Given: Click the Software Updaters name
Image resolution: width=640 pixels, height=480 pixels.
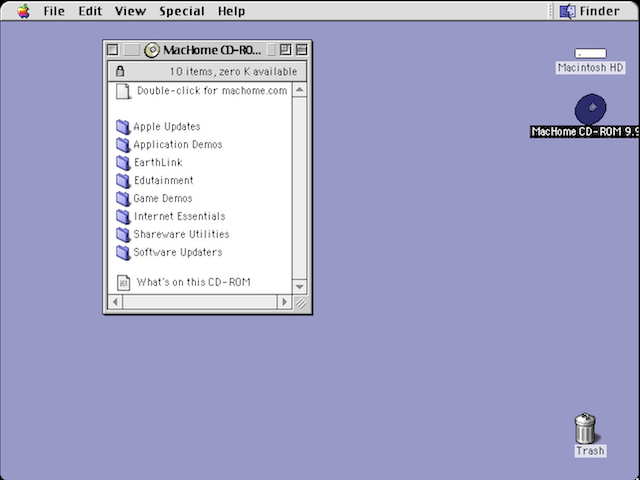Looking at the screenshot, I should (x=178, y=252).
